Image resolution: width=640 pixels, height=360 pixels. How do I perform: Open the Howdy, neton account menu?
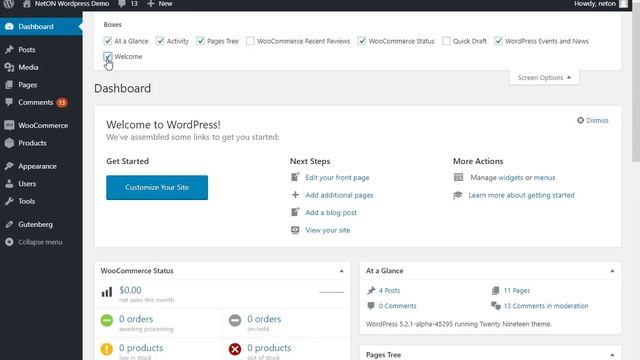[x=600, y=4]
